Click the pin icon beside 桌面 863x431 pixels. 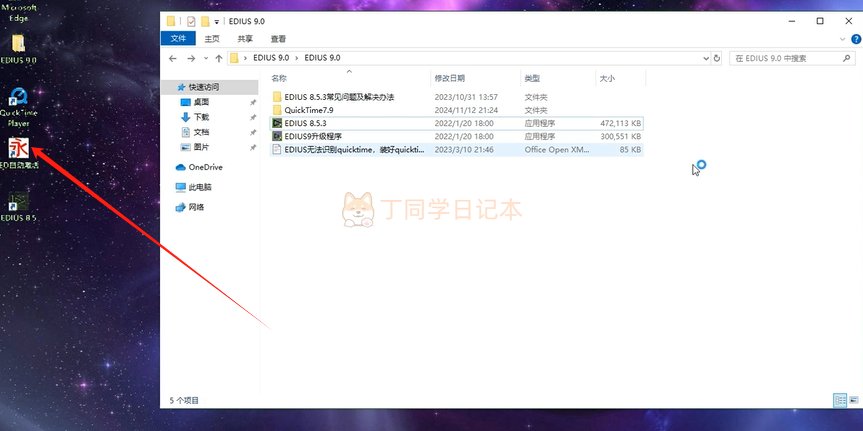253,102
